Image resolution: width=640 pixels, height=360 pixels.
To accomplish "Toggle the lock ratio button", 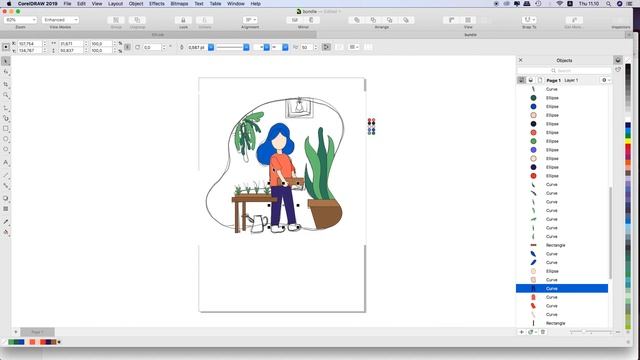I will [x=127, y=47].
